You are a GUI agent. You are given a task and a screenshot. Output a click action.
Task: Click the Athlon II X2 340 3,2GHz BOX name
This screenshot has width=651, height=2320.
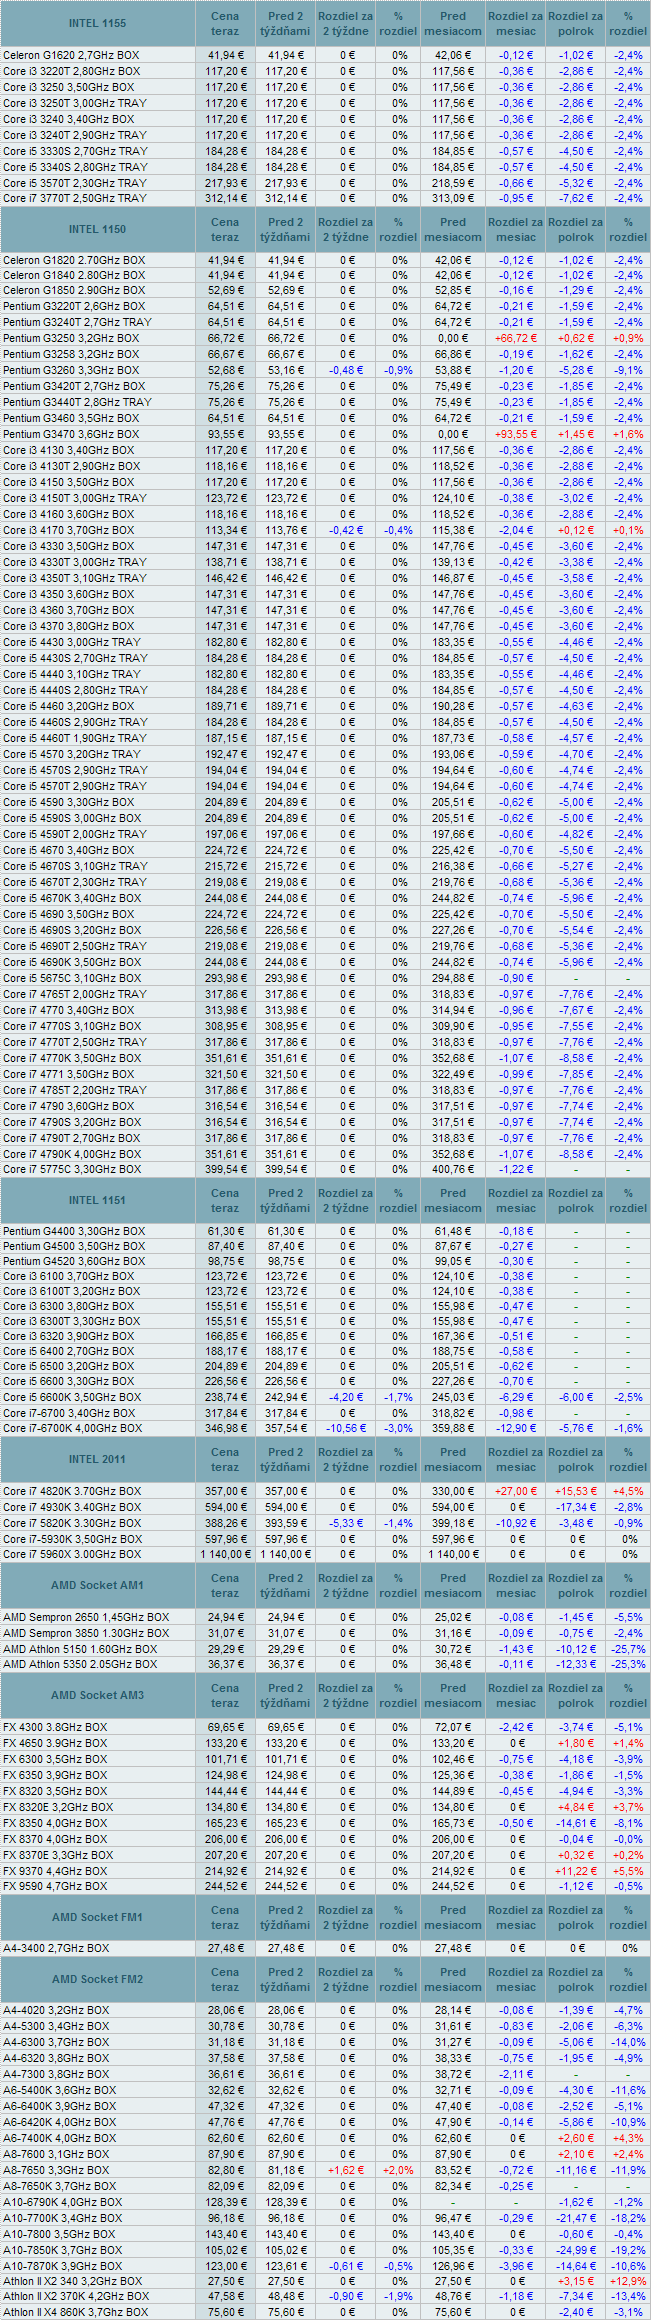(73, 2281)
